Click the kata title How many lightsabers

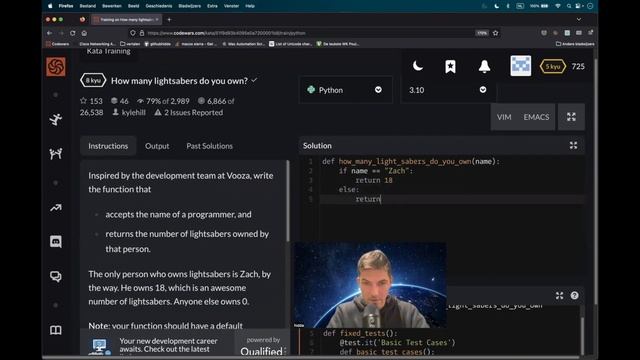click(x=179, y=81)
